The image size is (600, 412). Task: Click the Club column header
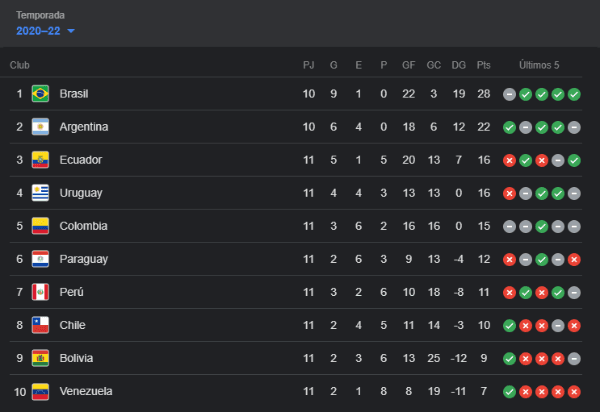point(20,65)
